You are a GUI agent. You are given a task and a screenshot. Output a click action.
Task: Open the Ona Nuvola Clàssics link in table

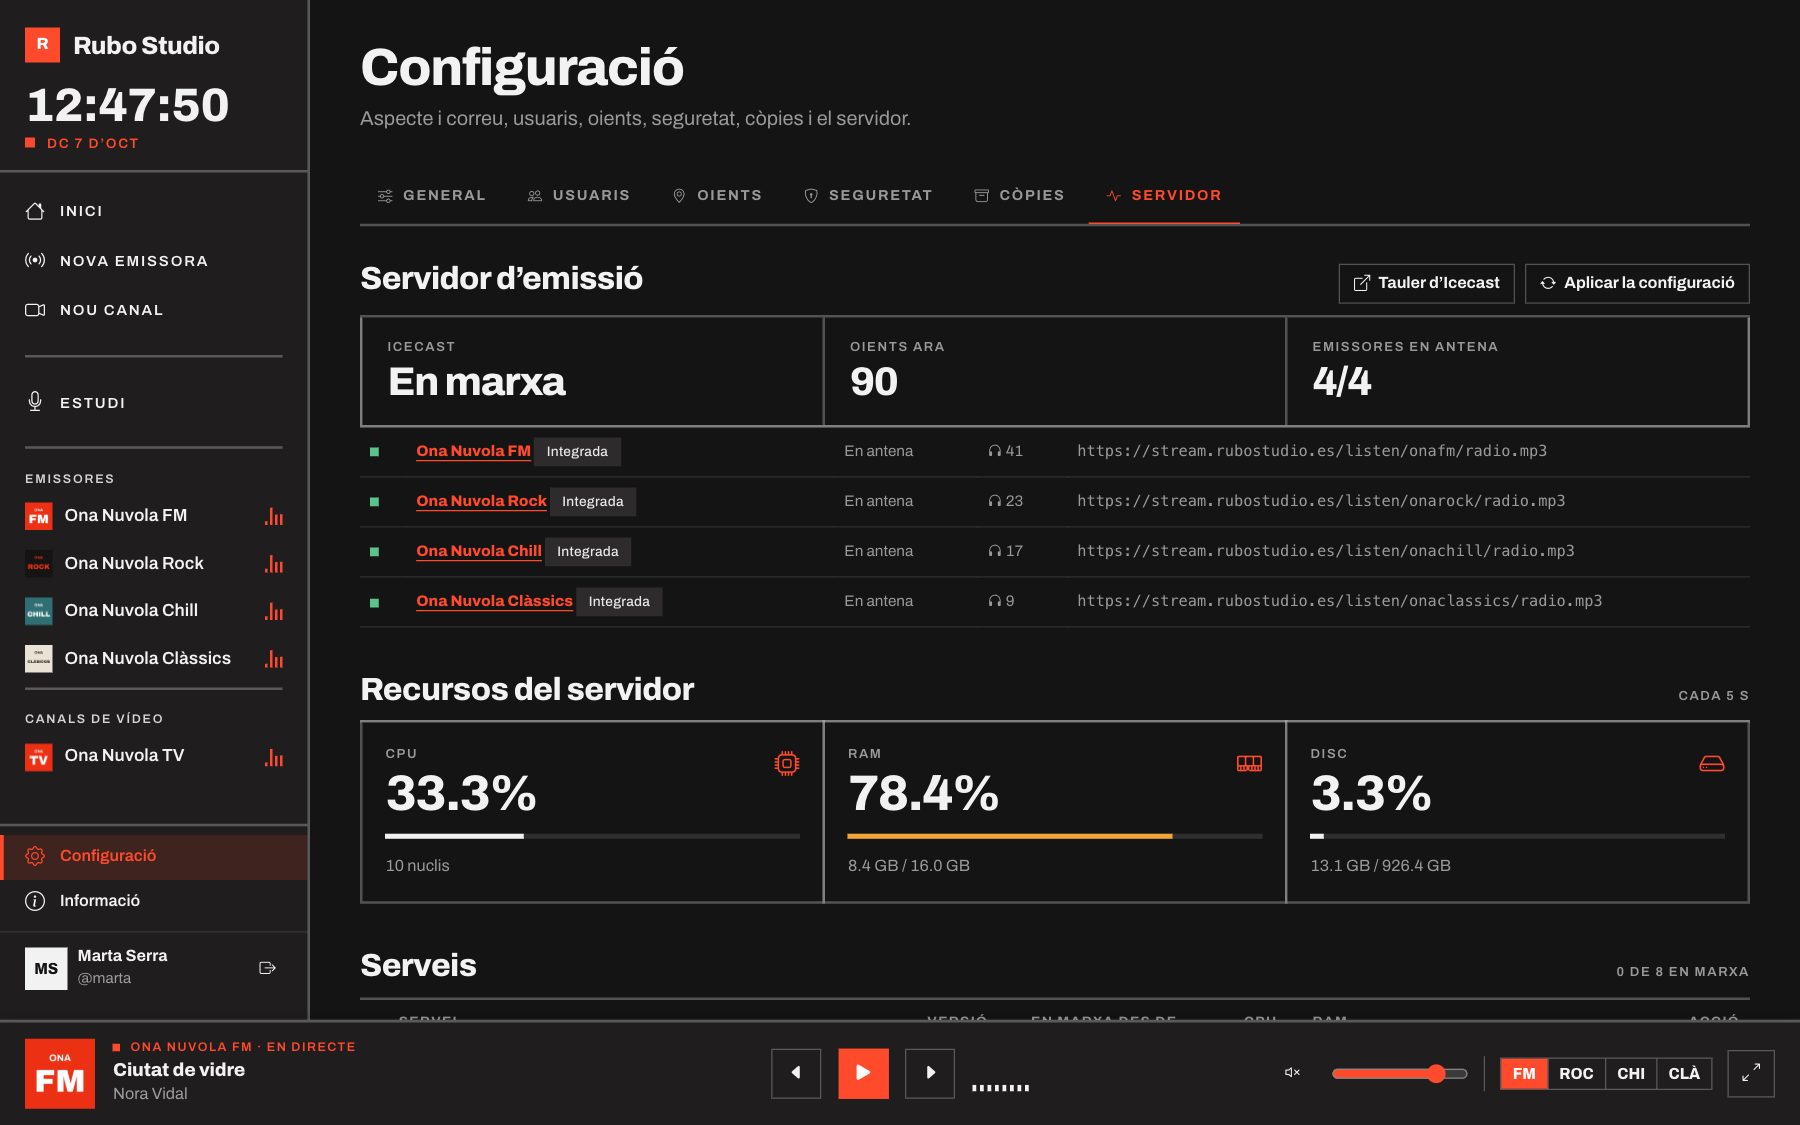point(494,601)
